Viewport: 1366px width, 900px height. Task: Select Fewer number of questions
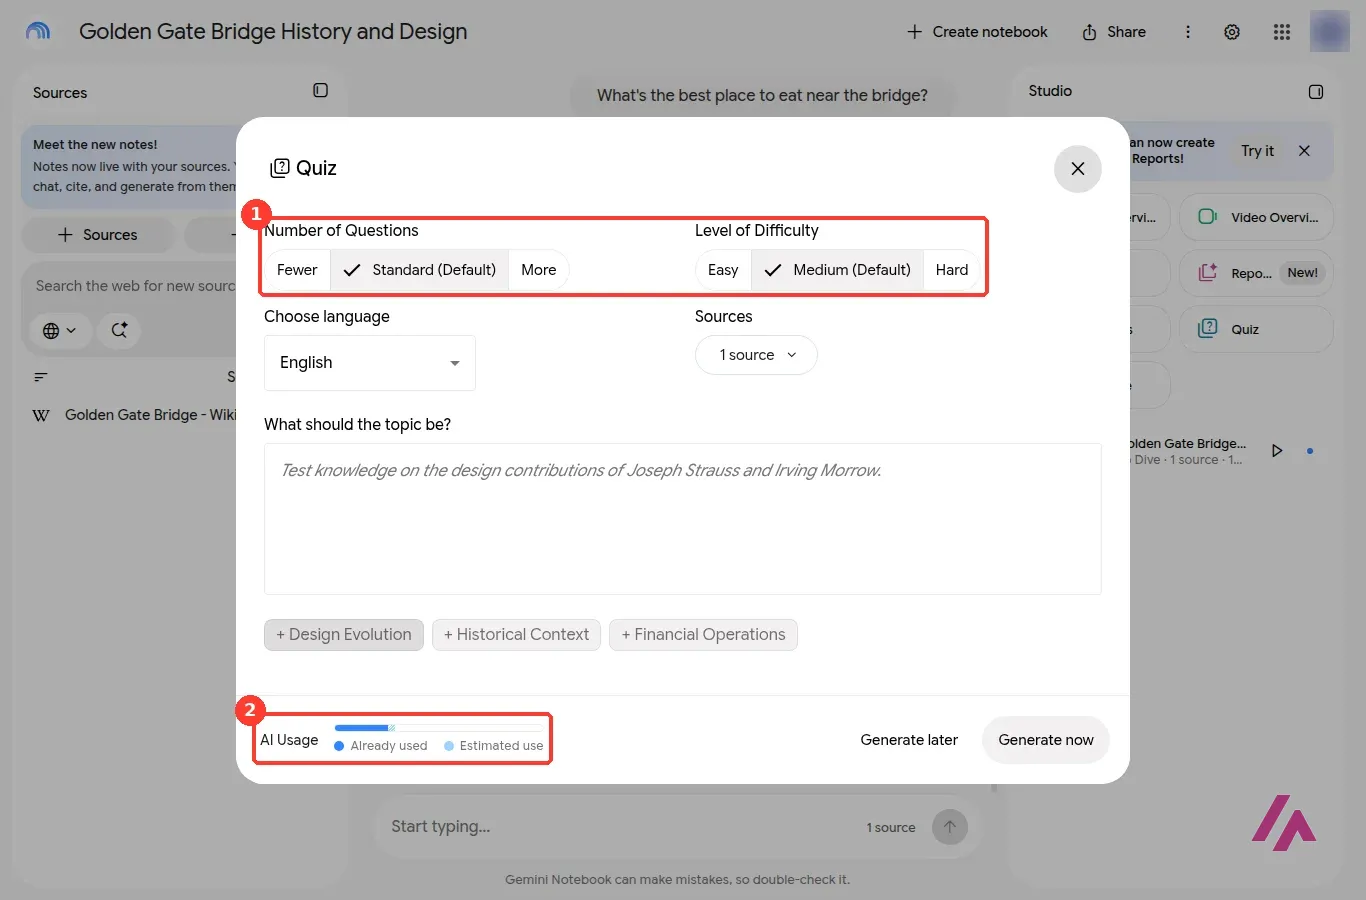point(296,270)
